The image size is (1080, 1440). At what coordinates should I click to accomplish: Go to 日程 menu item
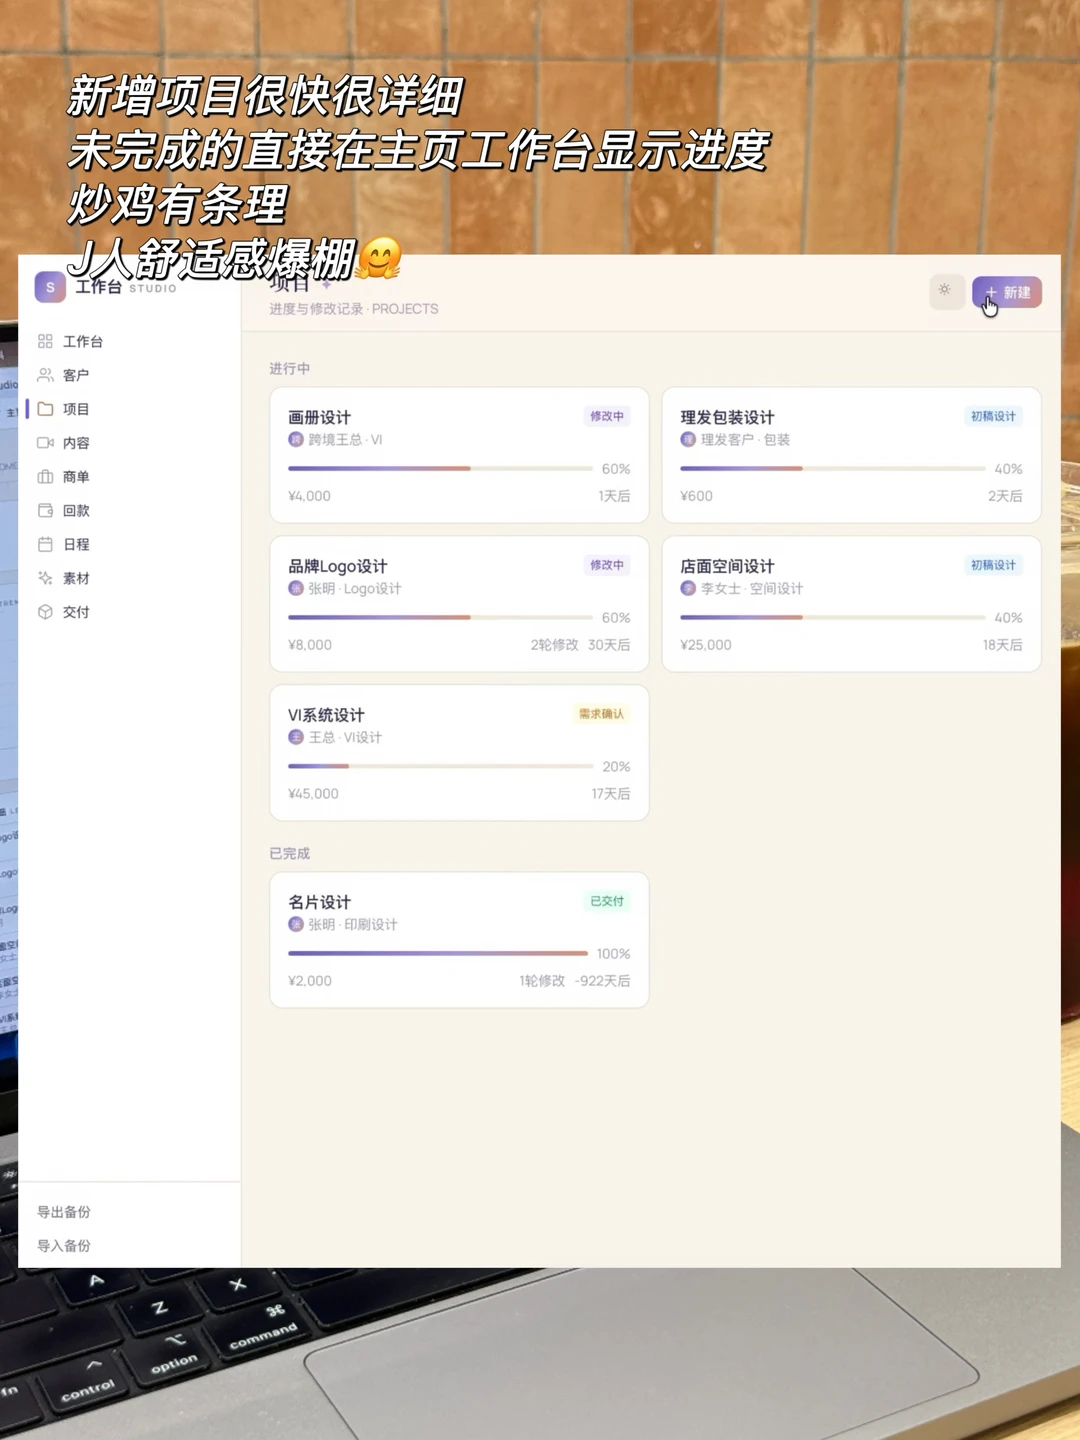coord(76,545)
